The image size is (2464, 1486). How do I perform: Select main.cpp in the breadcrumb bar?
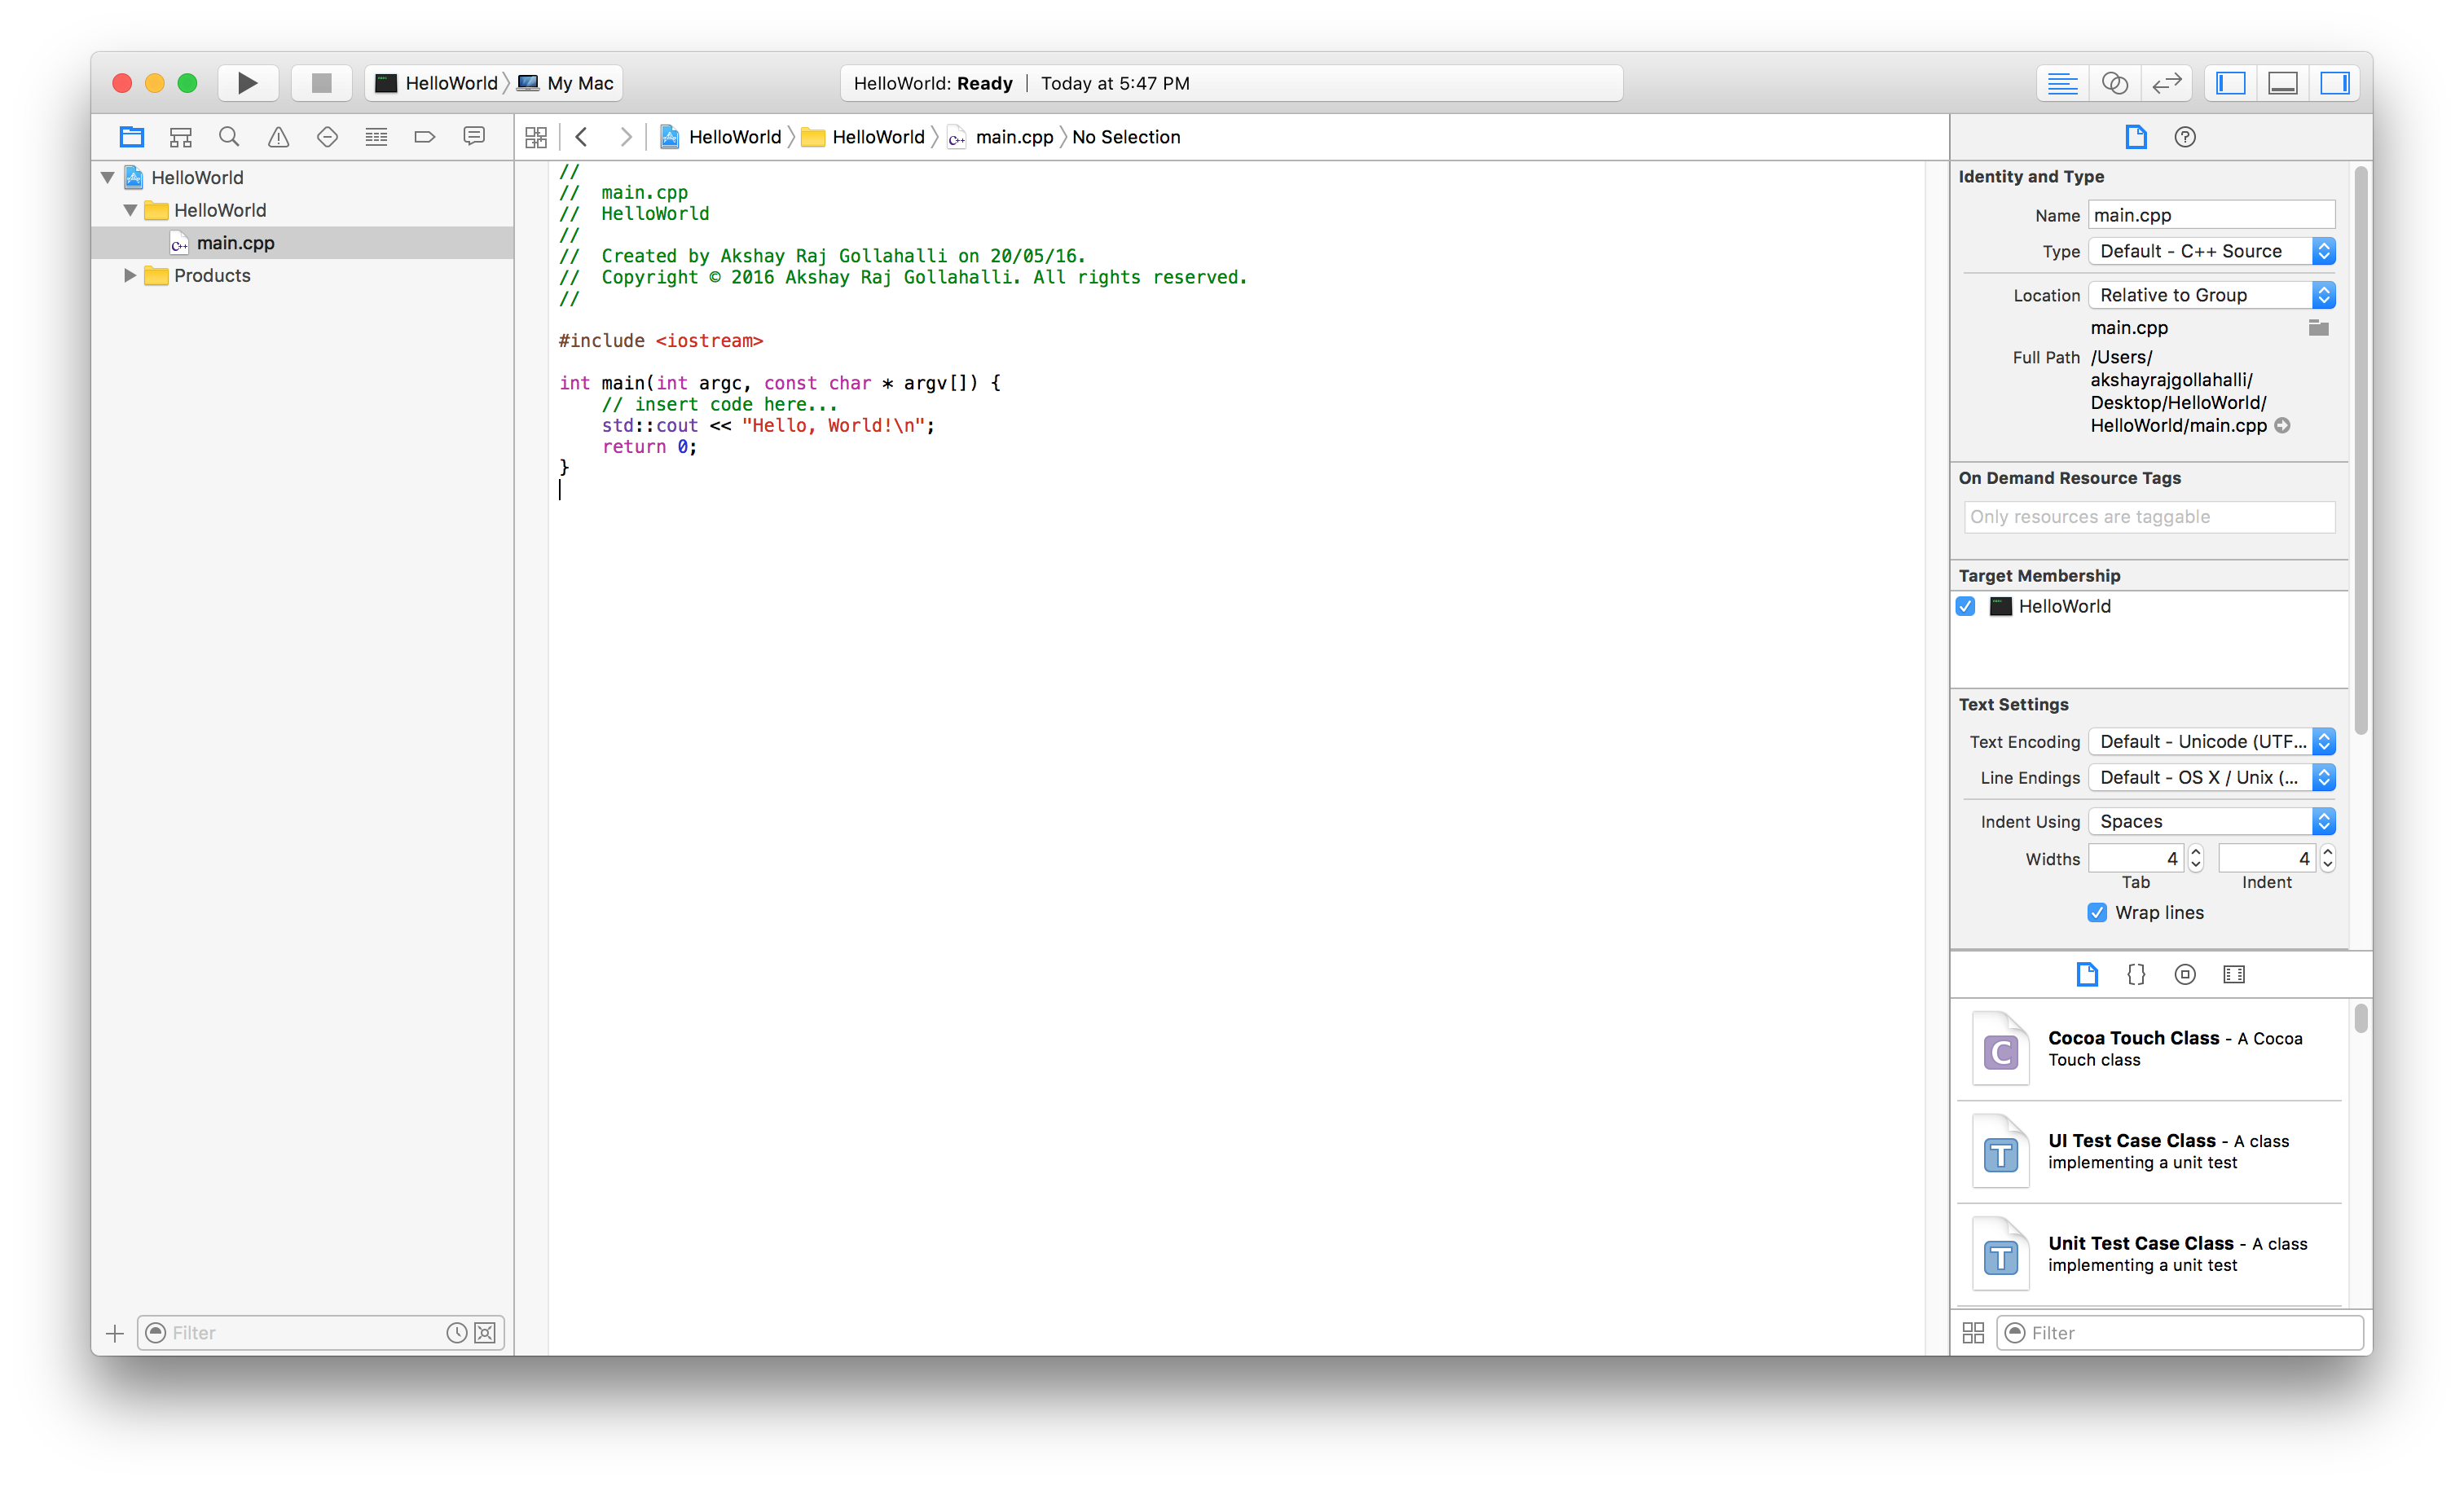pos(1013,137)
